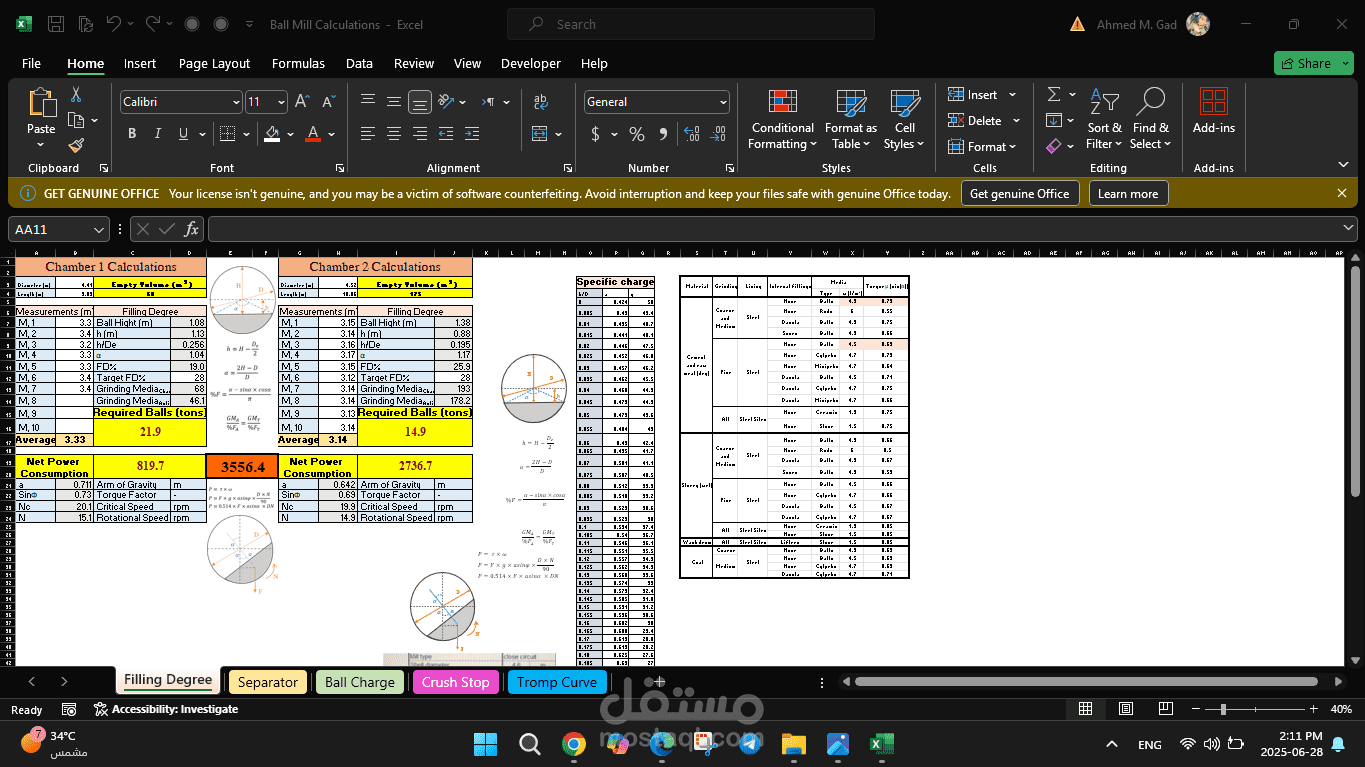The height and width of the screenshot is (767, 1365).
Task: Click Accessibility: Investigate in status bar
Action: point(166,709)
